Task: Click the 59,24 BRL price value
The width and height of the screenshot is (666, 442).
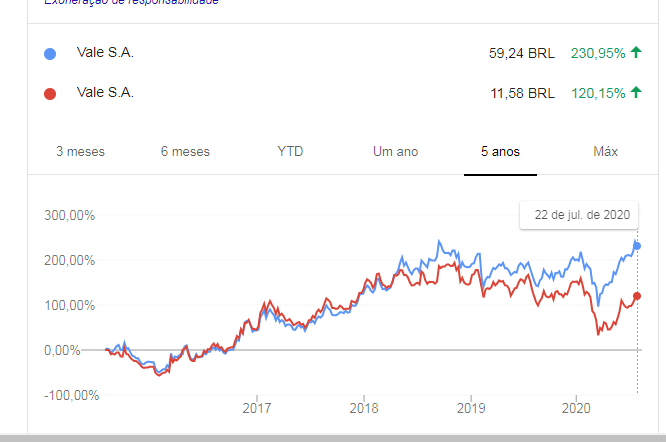Action: pyautogui.click(x=522, y=53)
